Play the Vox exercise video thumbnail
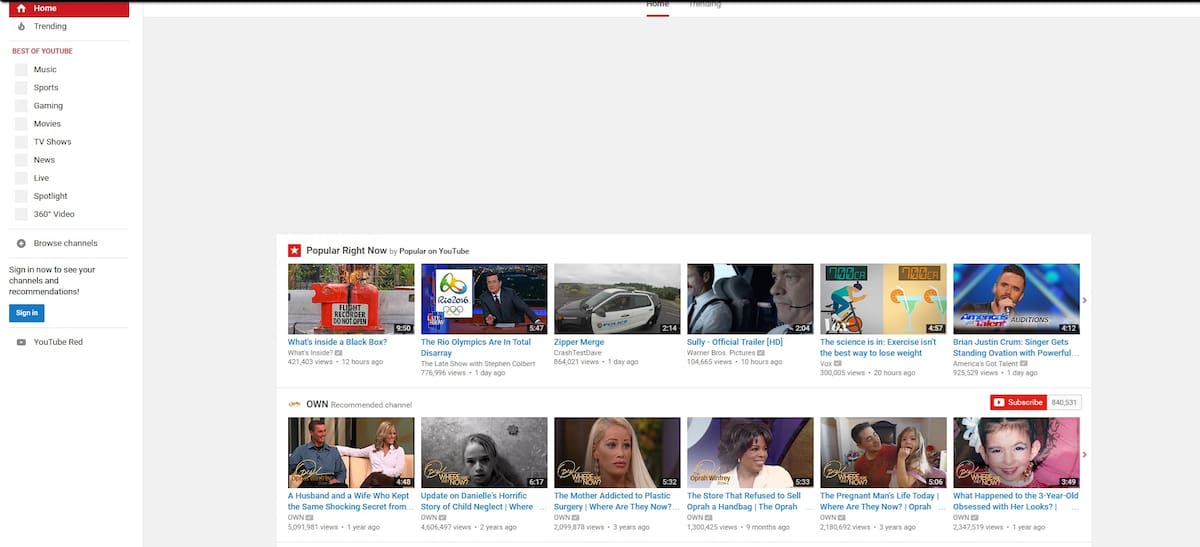This screenshot has height=547, width=1200. [x=883, y=299]
